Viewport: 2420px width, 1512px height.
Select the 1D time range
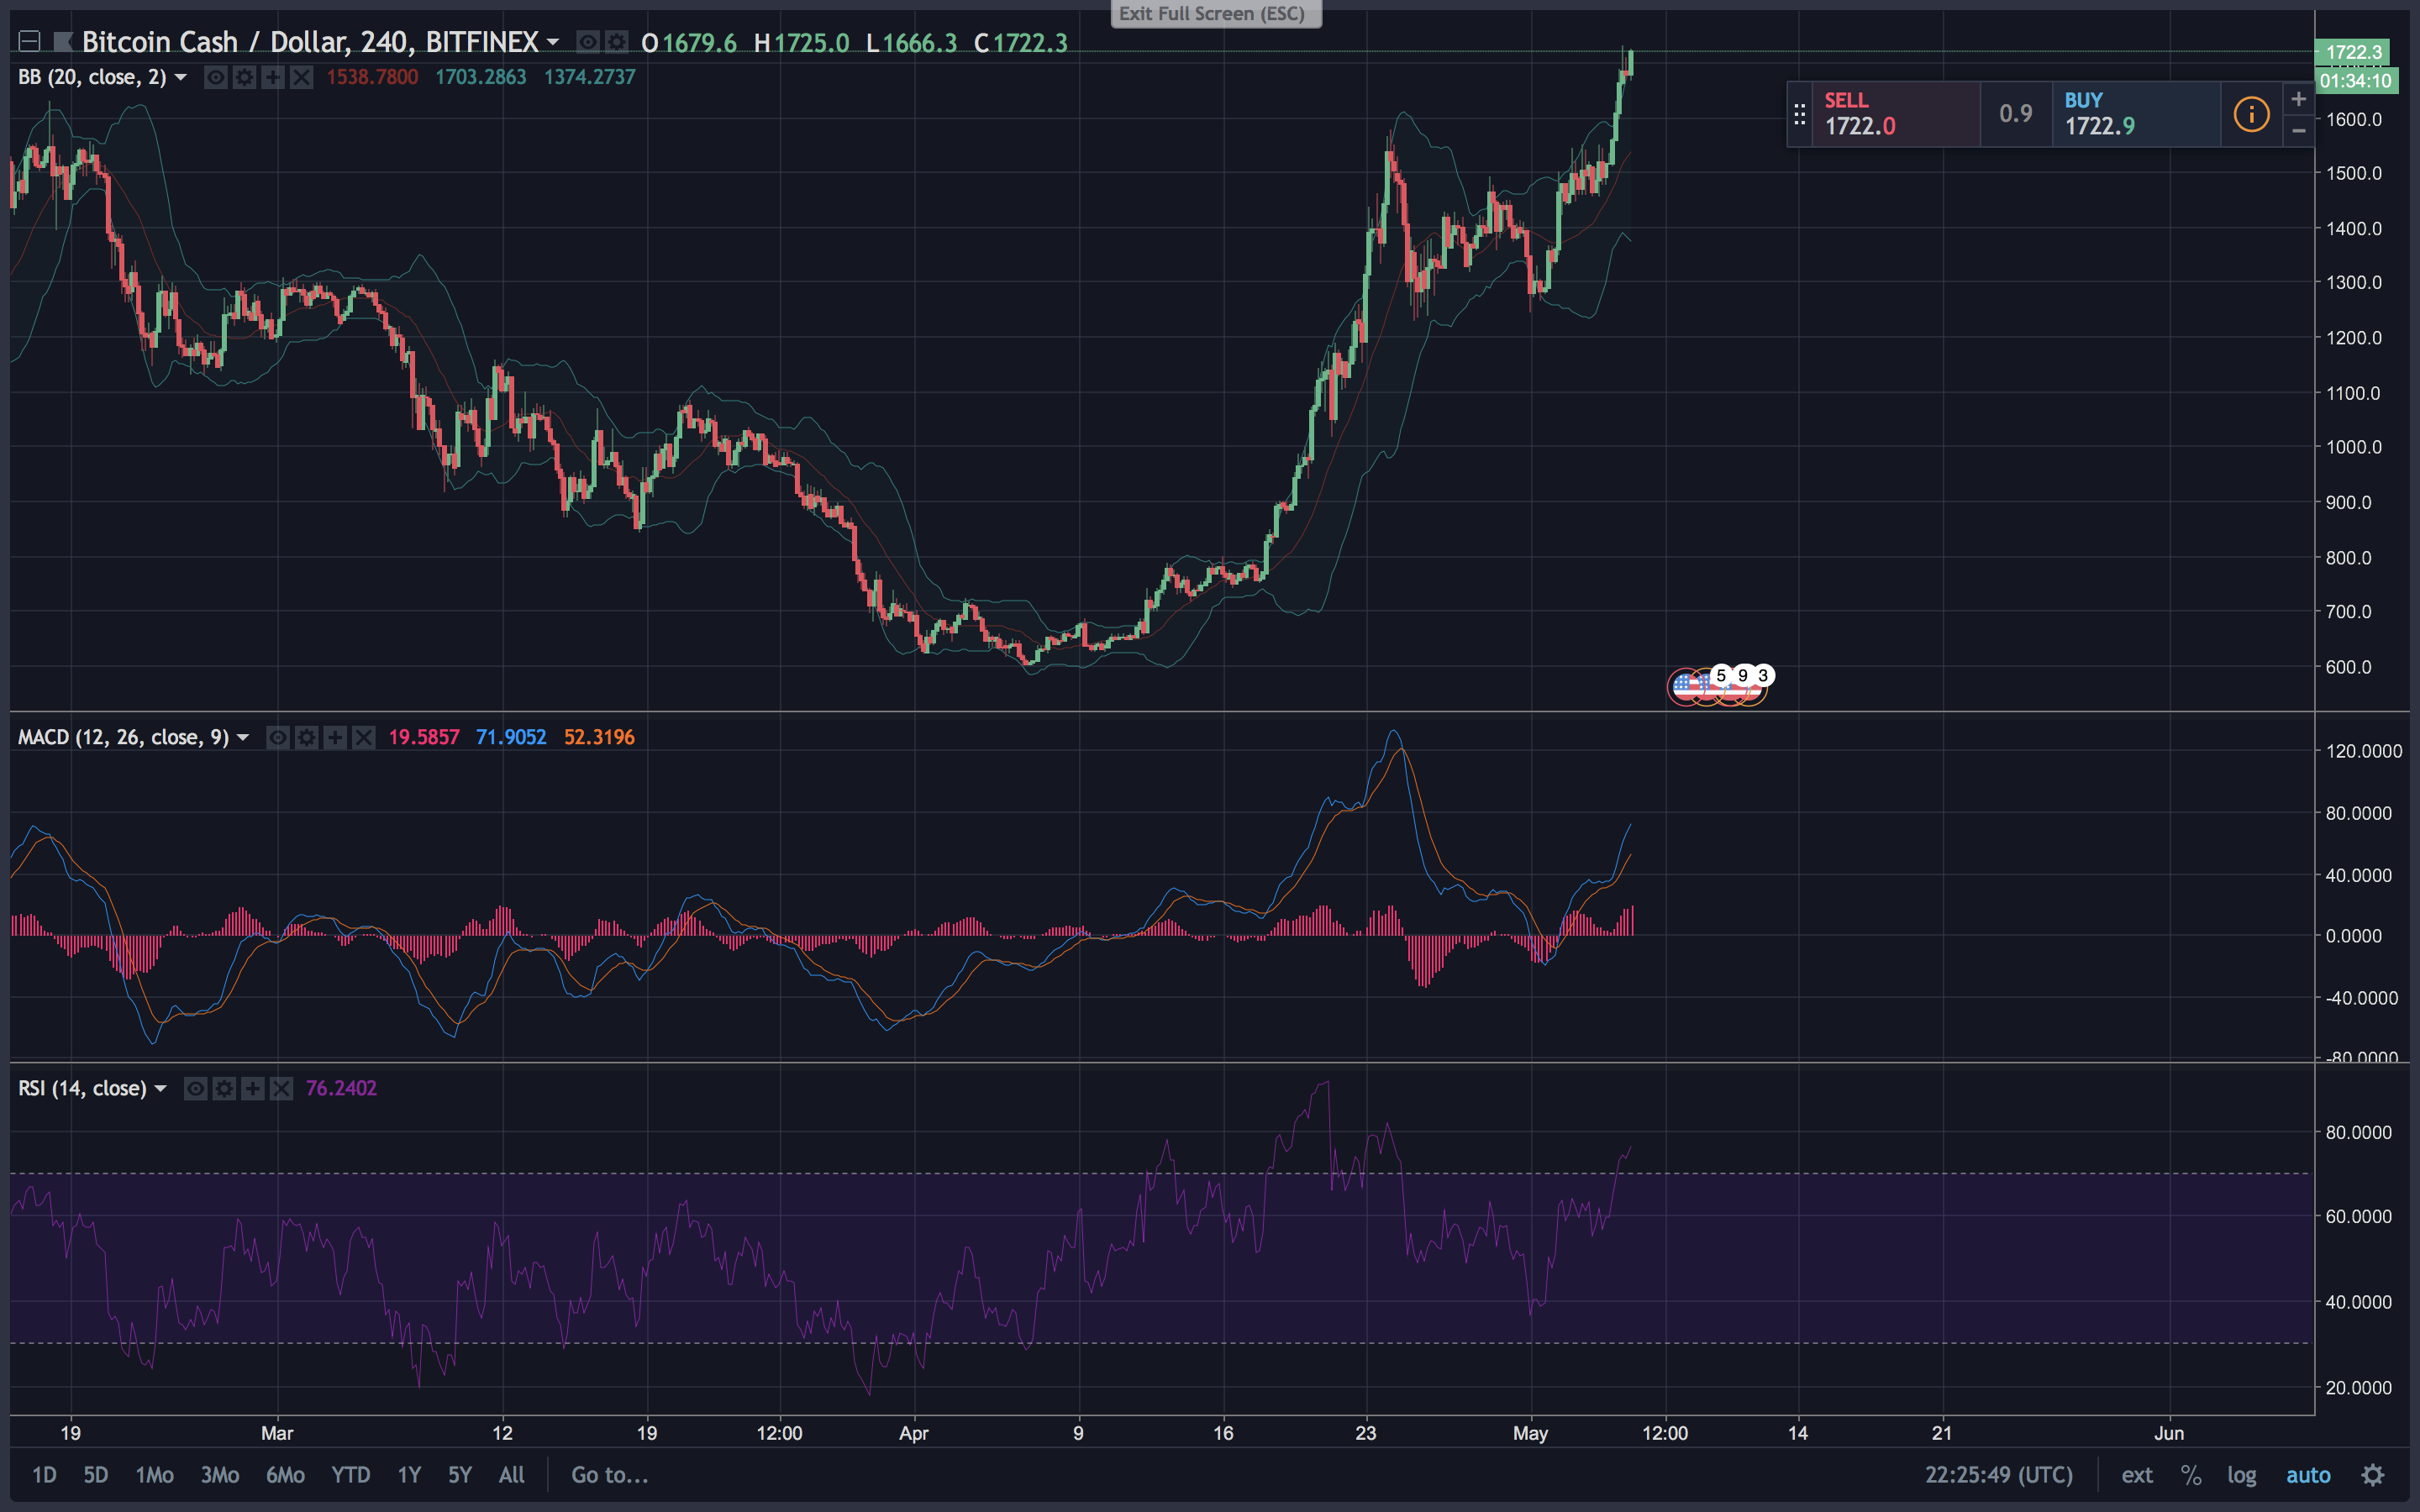[x=44, y=1475]
